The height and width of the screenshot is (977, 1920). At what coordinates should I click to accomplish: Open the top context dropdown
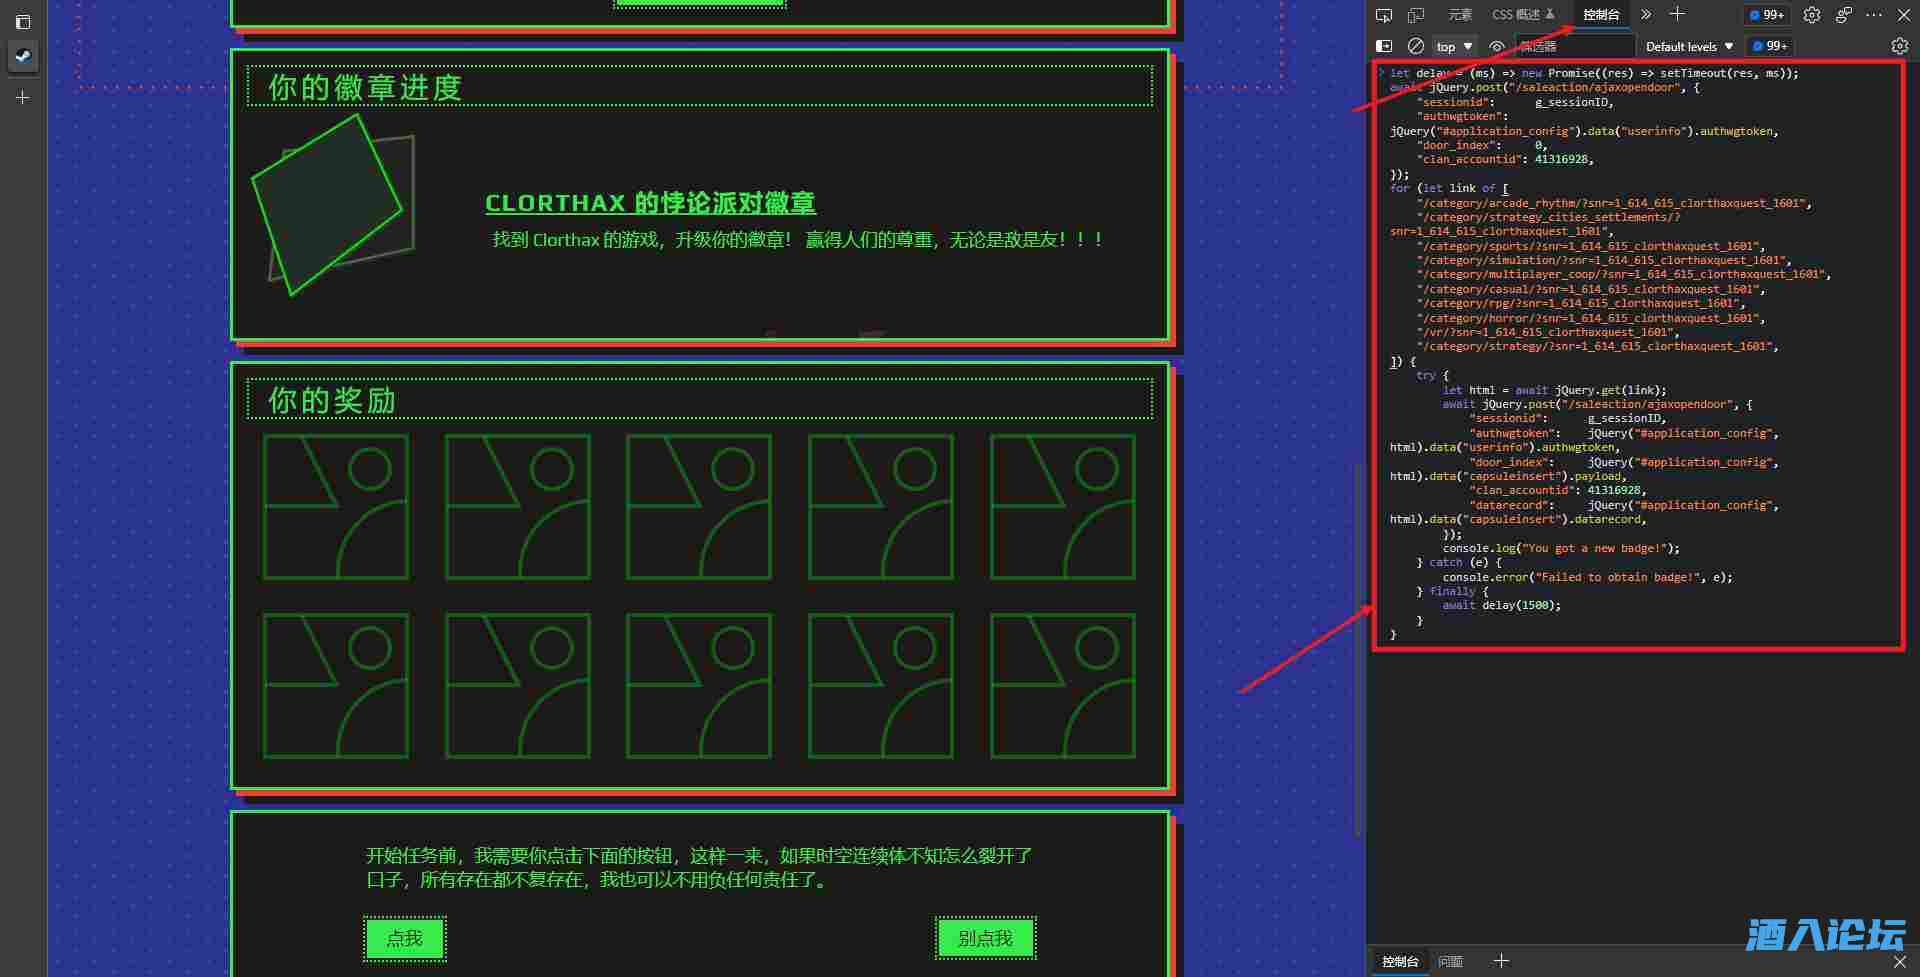(x=1454, y=46)
